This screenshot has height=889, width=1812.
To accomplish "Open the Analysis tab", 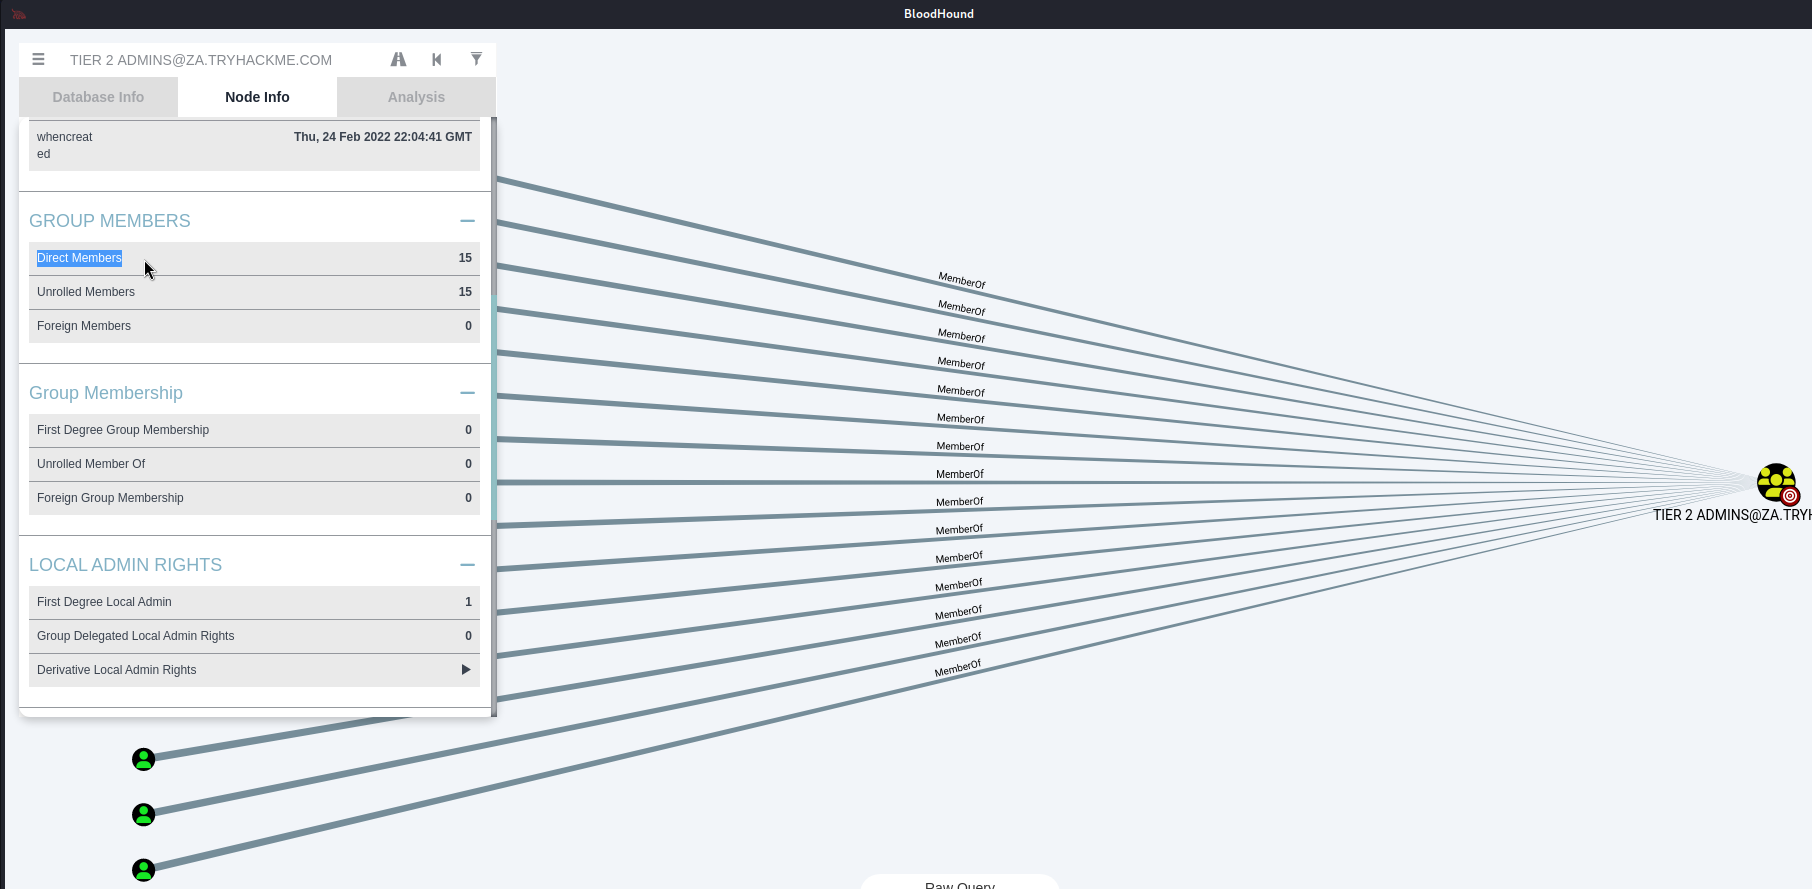I will tap(416, 97).
